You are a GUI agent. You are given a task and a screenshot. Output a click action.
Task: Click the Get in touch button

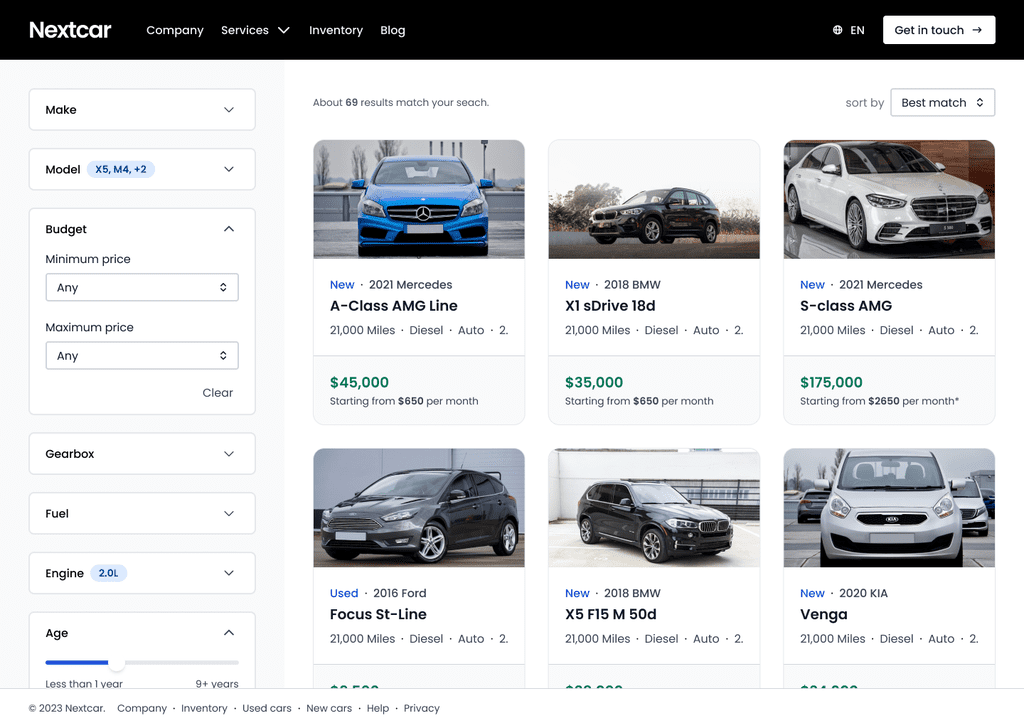click(x=938, y=30)
